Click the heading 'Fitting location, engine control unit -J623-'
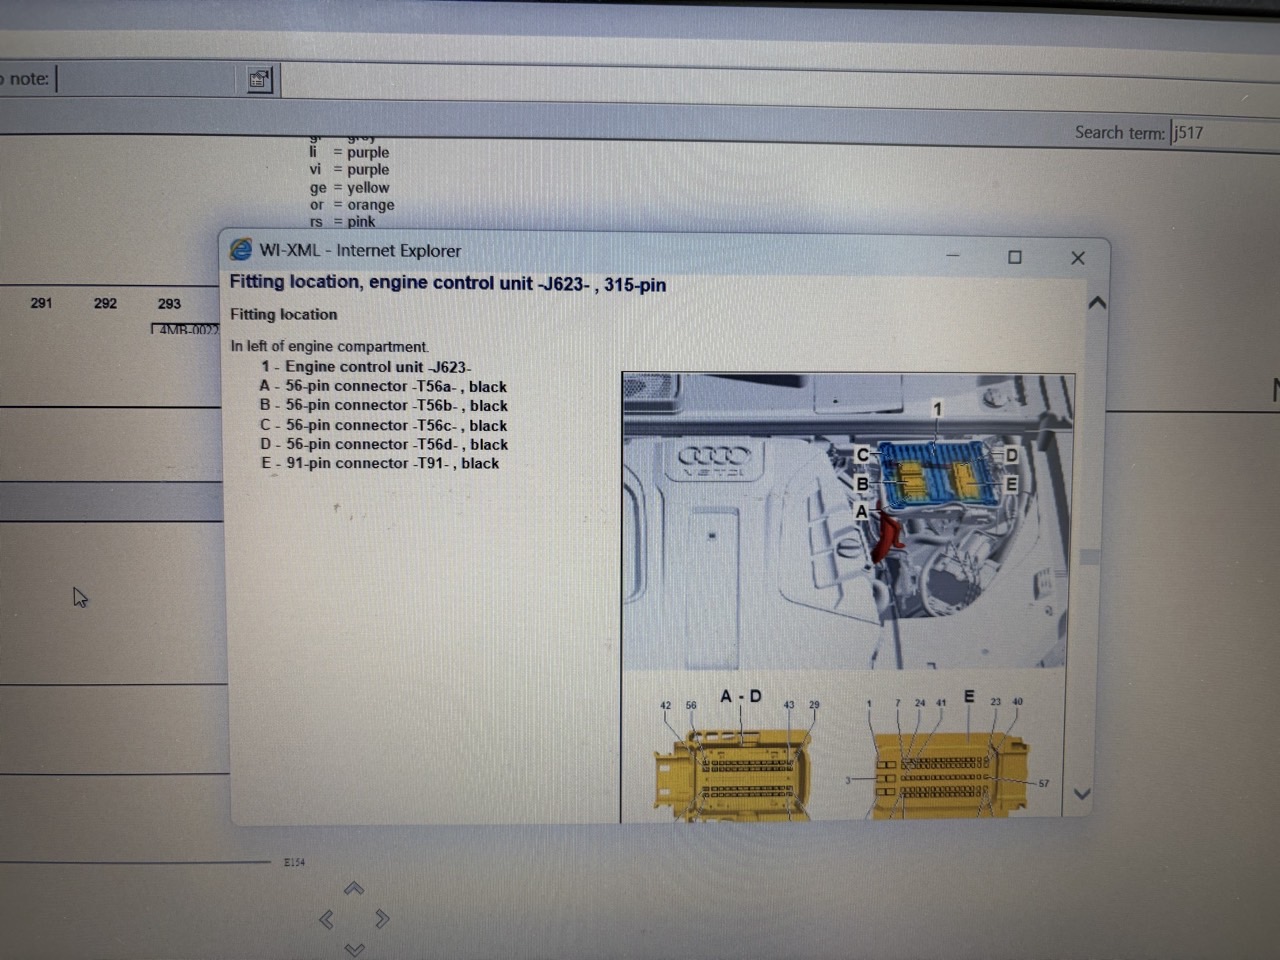Viewport: 1280px width, 960px height. point(448,284)
